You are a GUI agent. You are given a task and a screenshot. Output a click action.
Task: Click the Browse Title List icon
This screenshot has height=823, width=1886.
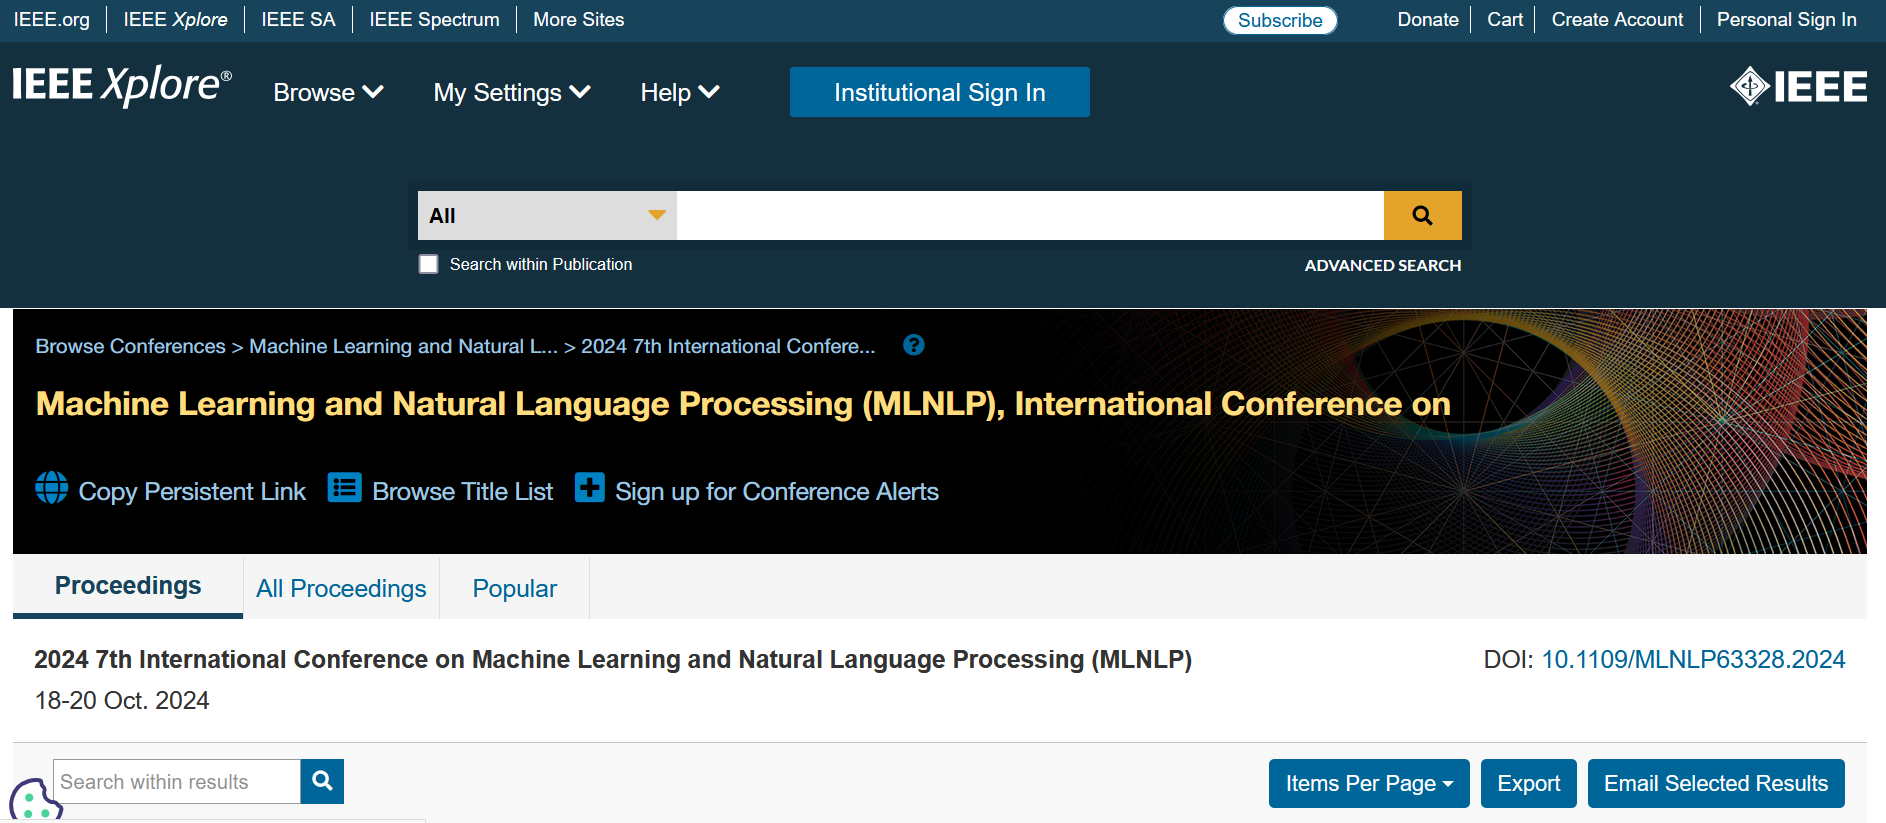[344, 488]
